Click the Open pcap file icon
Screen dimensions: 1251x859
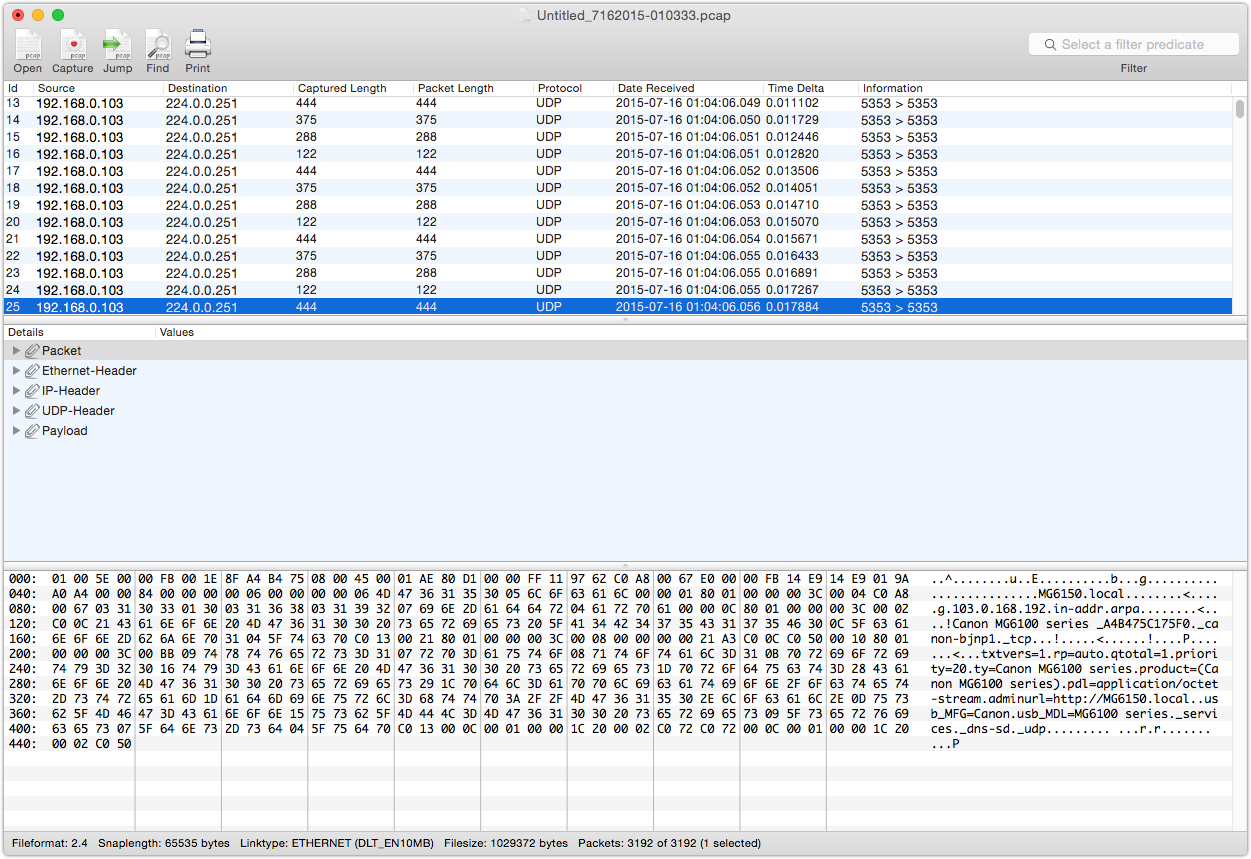coord(27,45)
